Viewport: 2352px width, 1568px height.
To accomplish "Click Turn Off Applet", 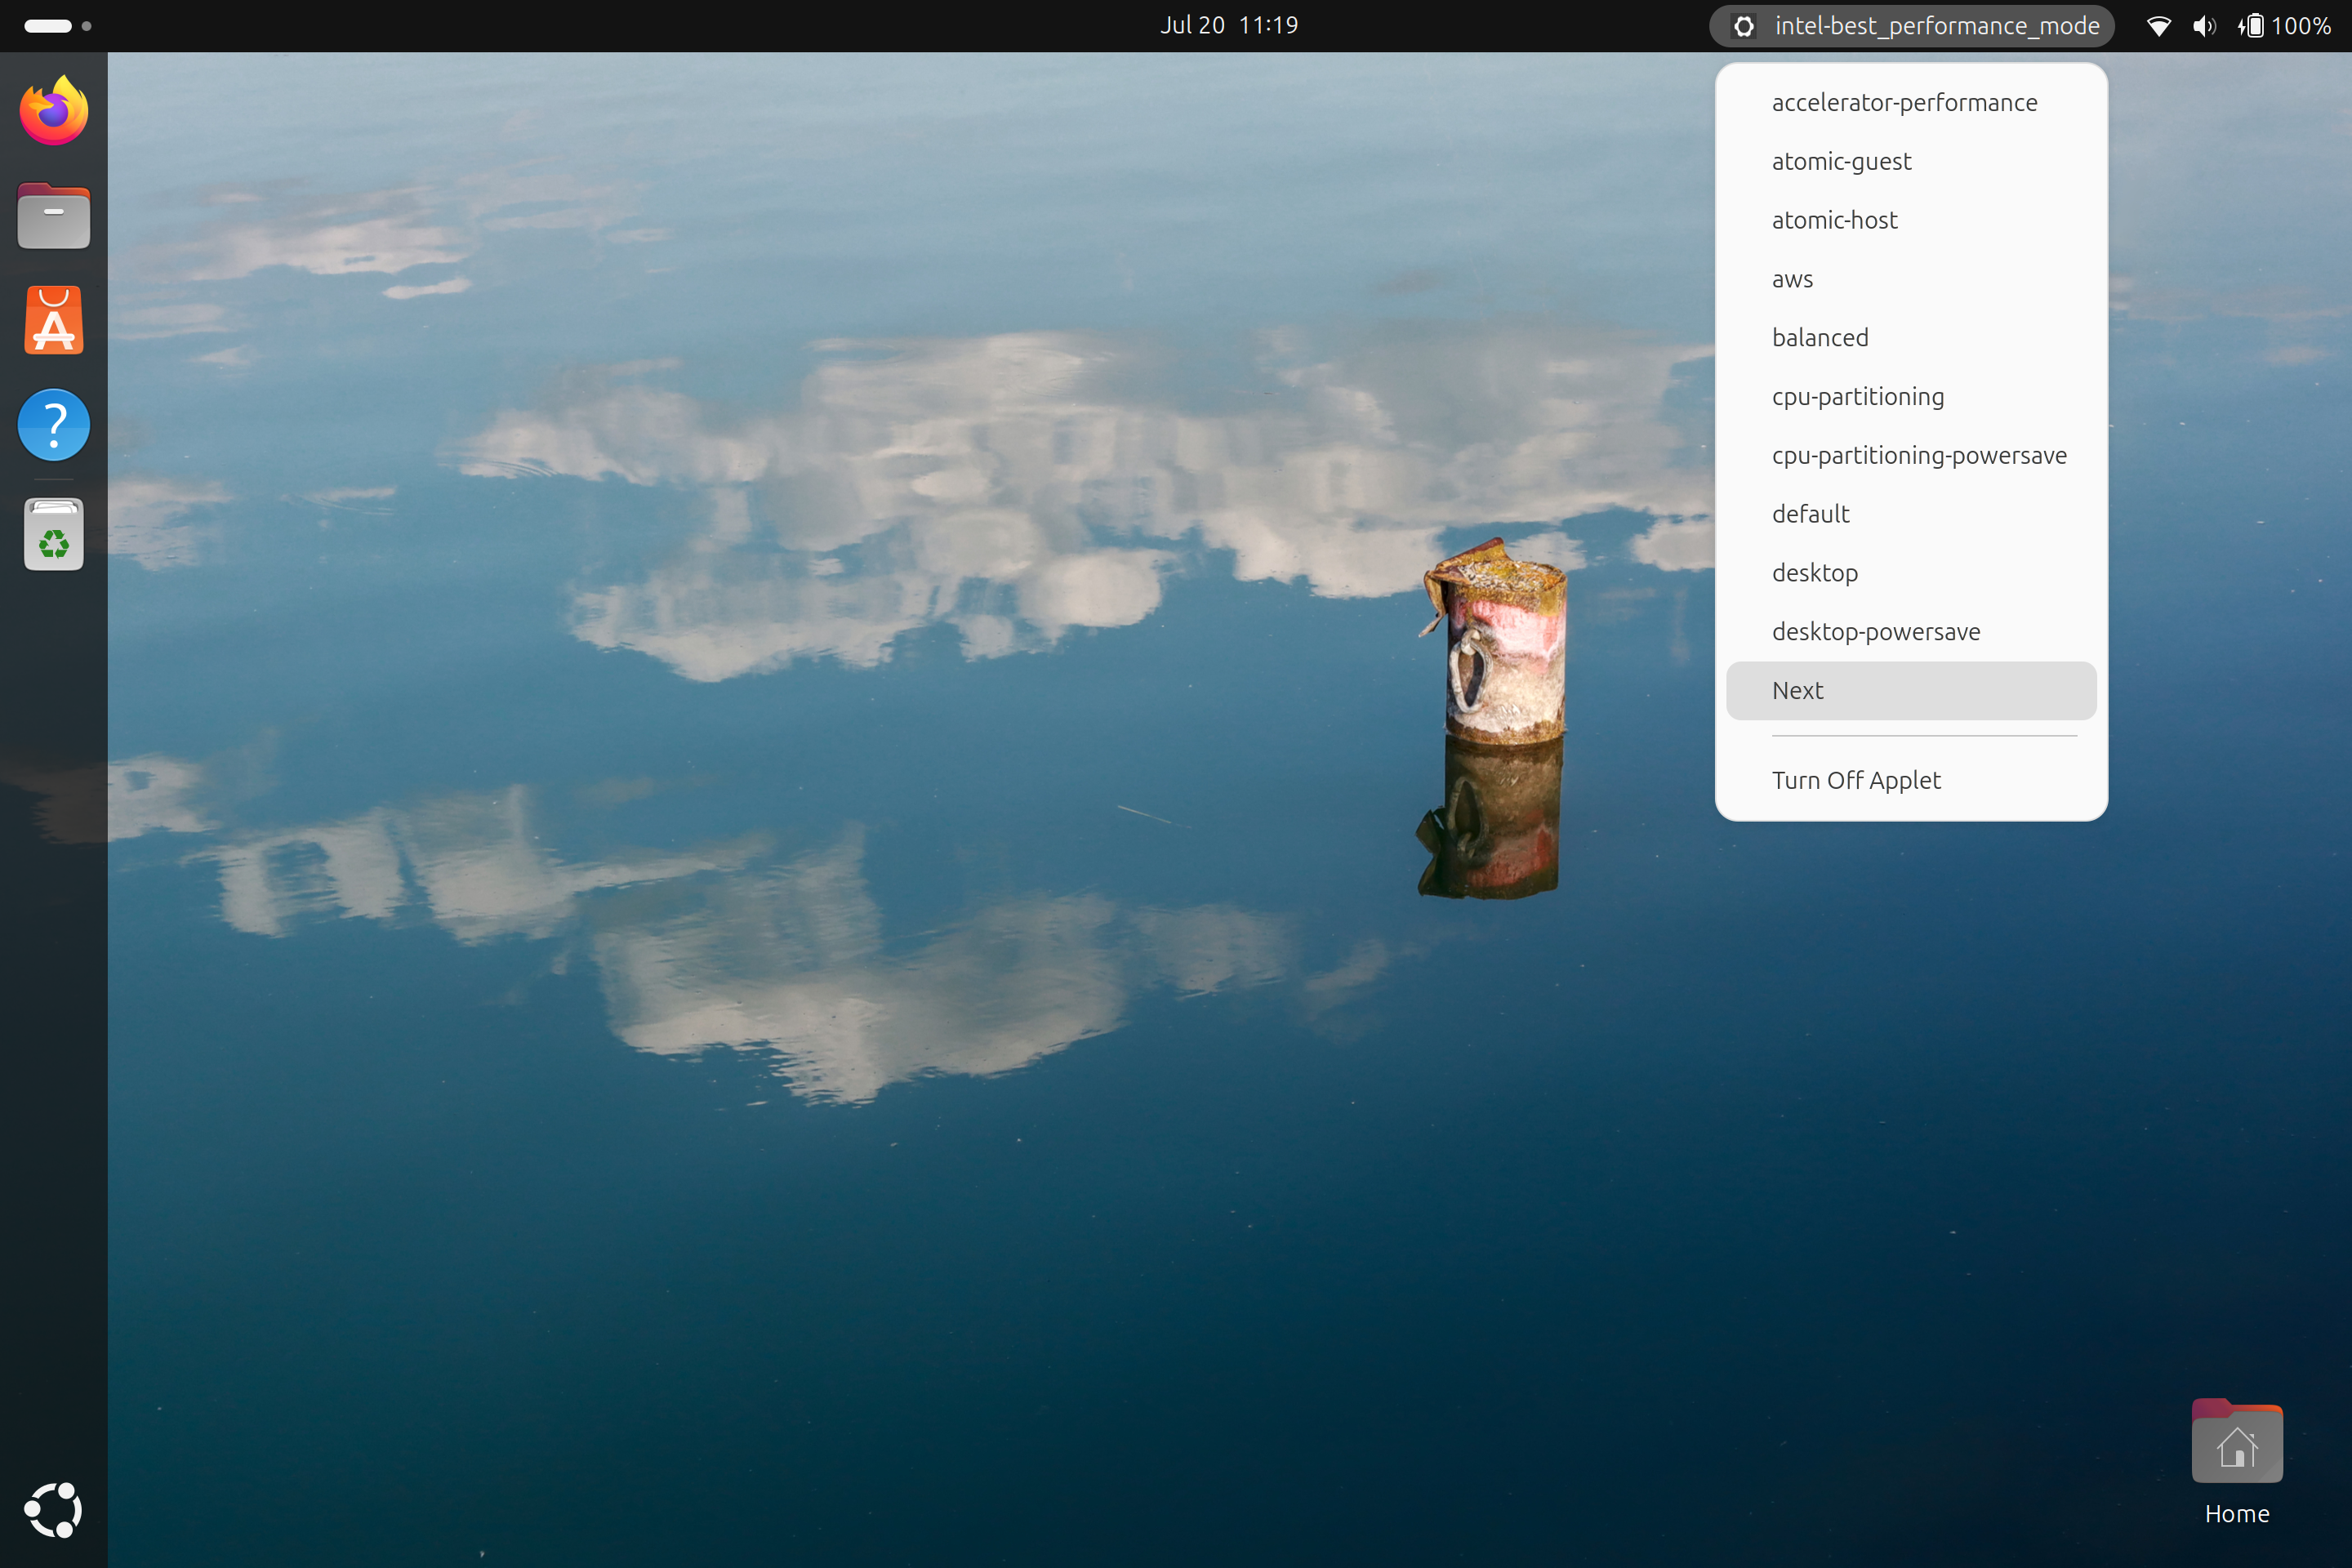I will click(1856, 781).
